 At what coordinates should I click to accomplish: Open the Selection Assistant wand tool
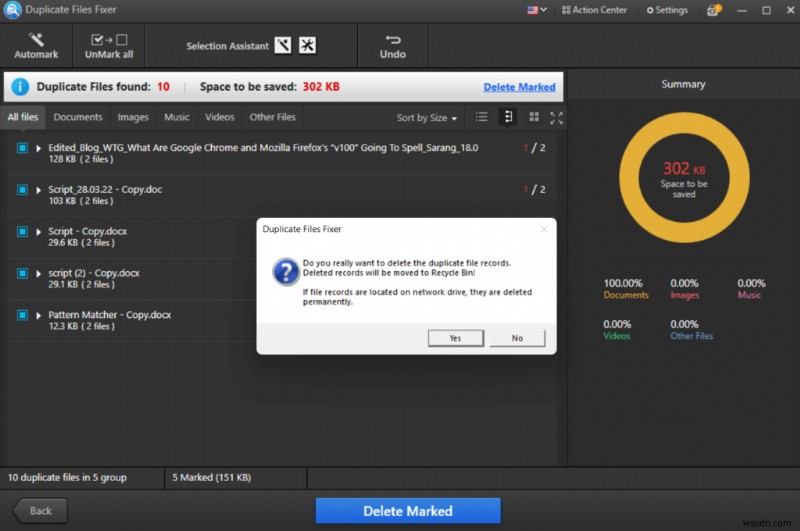pyautogui.click(x=283, y=45)
